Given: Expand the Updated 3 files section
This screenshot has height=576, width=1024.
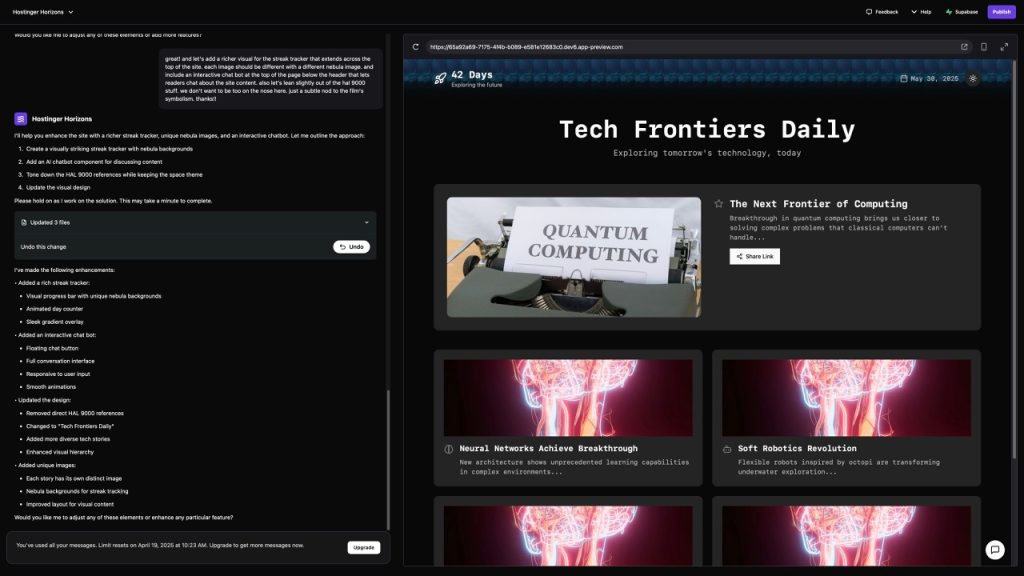Looking at the screenshot, I should (366, 222).
